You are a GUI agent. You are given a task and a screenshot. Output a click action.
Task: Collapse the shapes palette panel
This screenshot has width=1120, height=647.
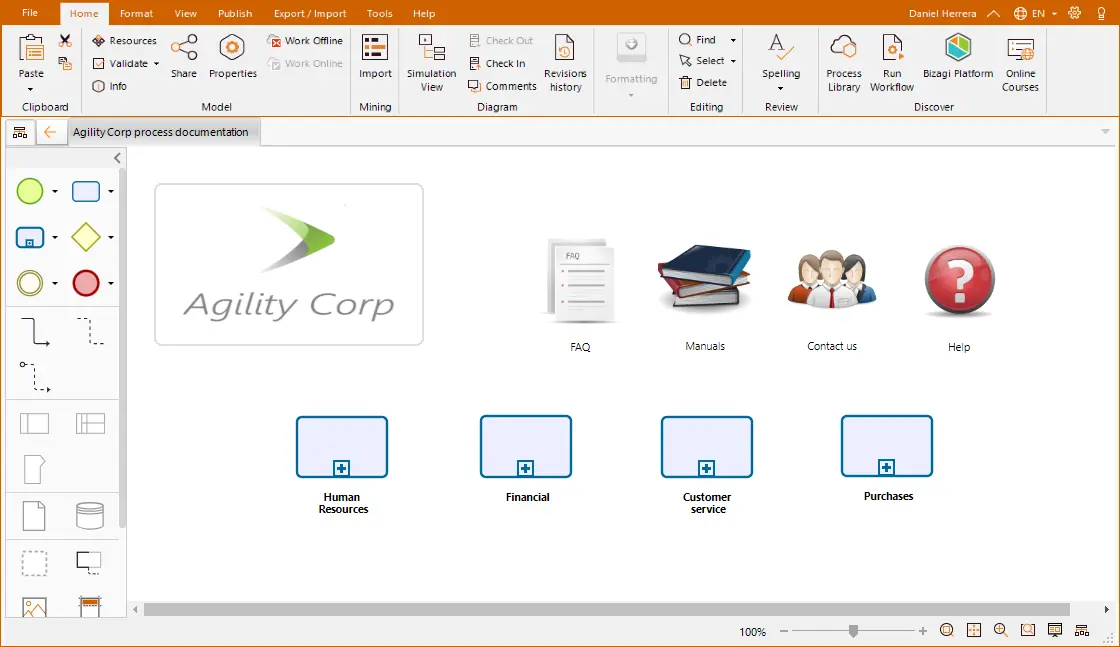[x=117, y=158]
